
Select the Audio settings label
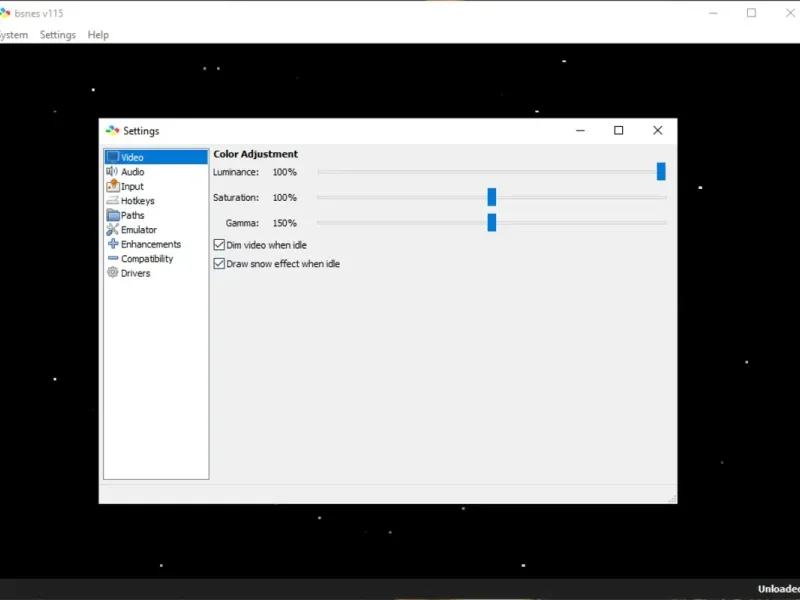(133, 172)
